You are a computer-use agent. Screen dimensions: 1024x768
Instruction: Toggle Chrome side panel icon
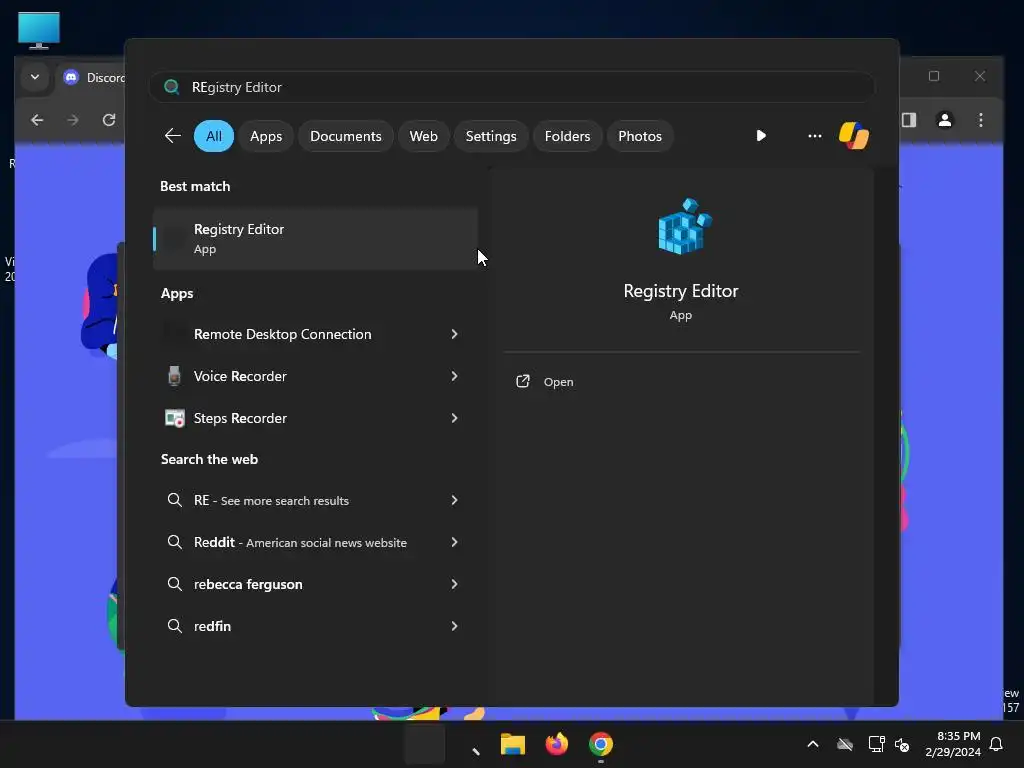(909, 120)
